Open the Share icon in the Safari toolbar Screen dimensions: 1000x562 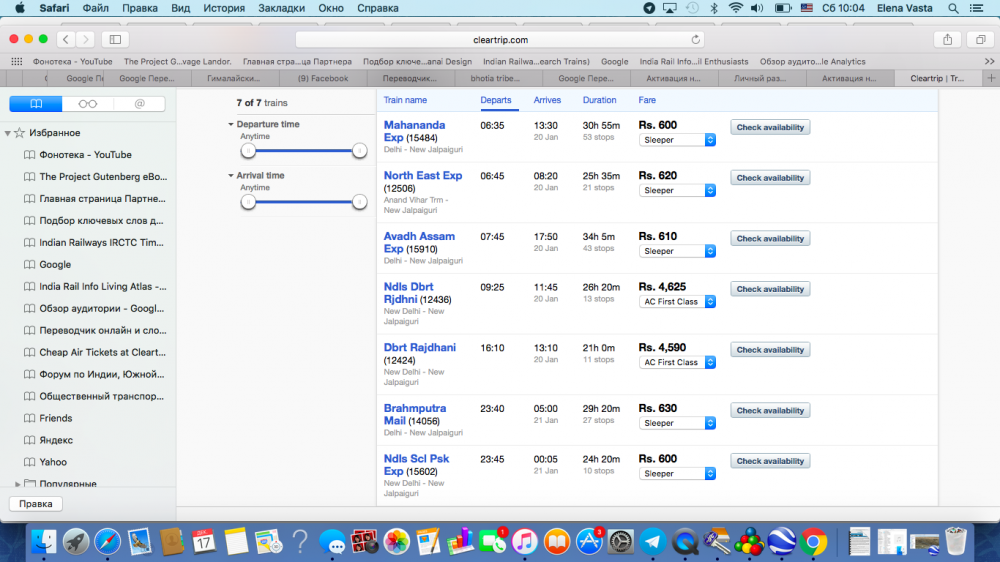tap(946, 39)
